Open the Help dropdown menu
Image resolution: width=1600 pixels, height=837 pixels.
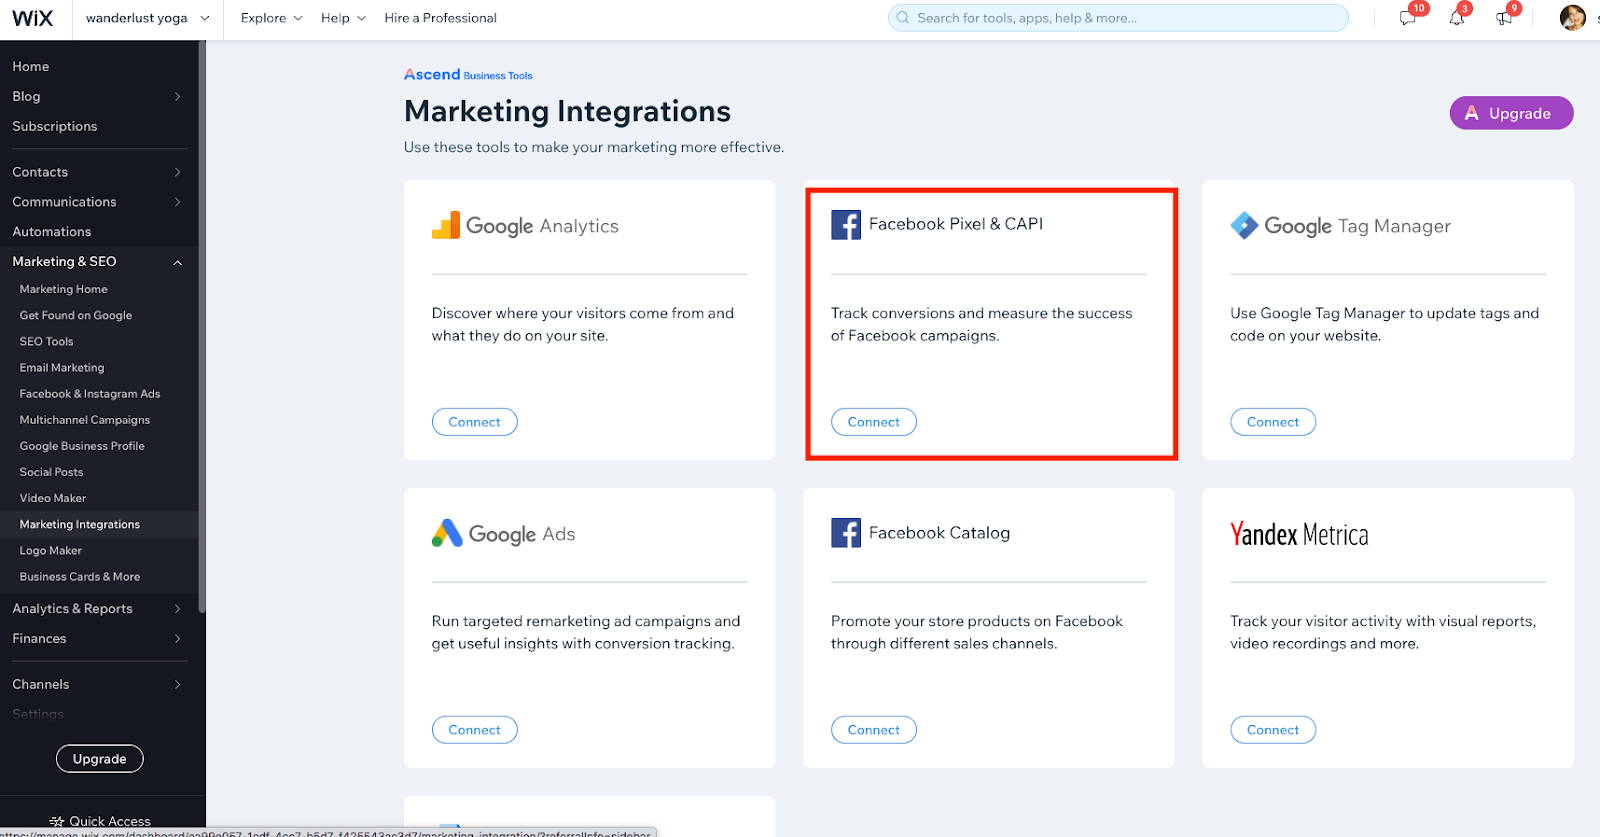[343, 18]
